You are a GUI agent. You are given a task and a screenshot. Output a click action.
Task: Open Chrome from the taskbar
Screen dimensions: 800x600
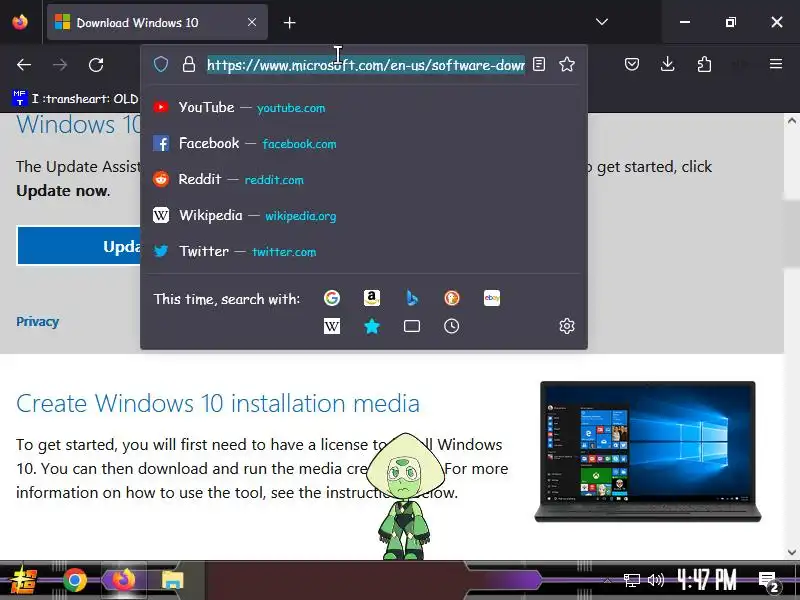tap(75, 580)
